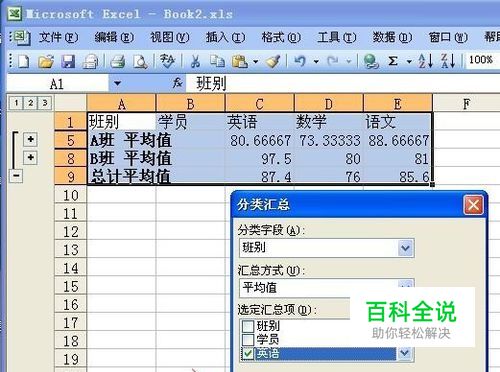Click cell value 97.5
This screenshot has height=372, width=500.
[x=260, y=158]
